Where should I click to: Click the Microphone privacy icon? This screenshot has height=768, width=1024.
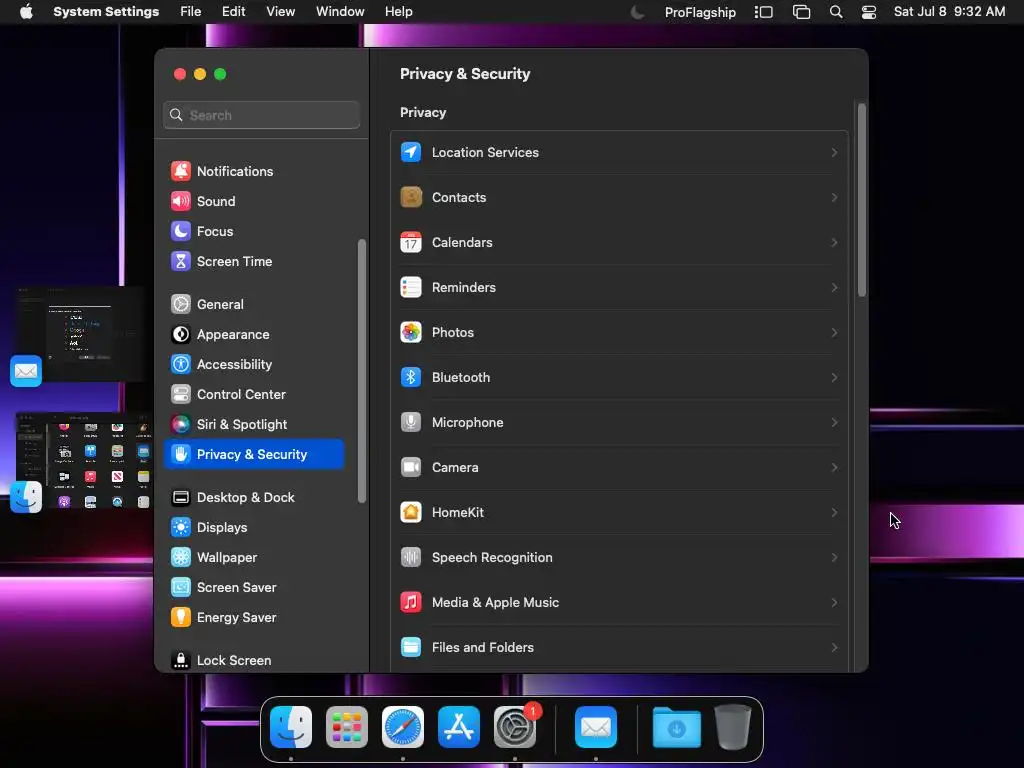coord(411,423)
